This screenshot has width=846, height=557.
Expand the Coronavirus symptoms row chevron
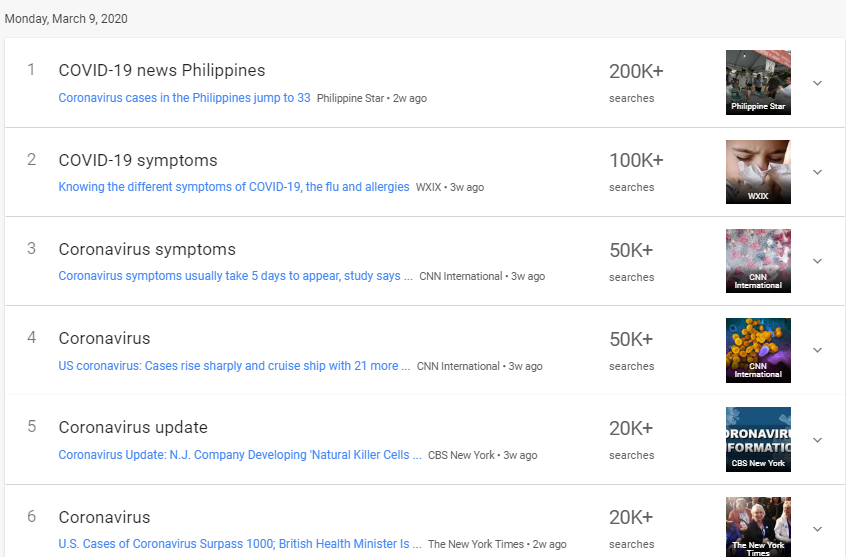817,261
